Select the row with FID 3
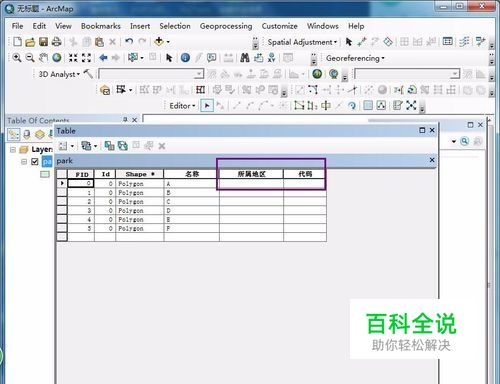The height and width of the screenshot is (384, 500). click(62, 210)
